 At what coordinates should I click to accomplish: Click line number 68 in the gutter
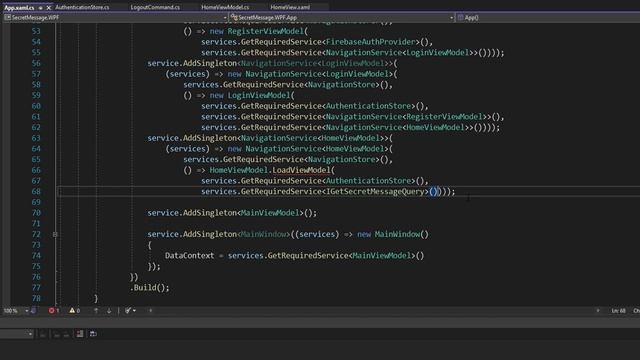pyautogui.click(x=36, y=191)
